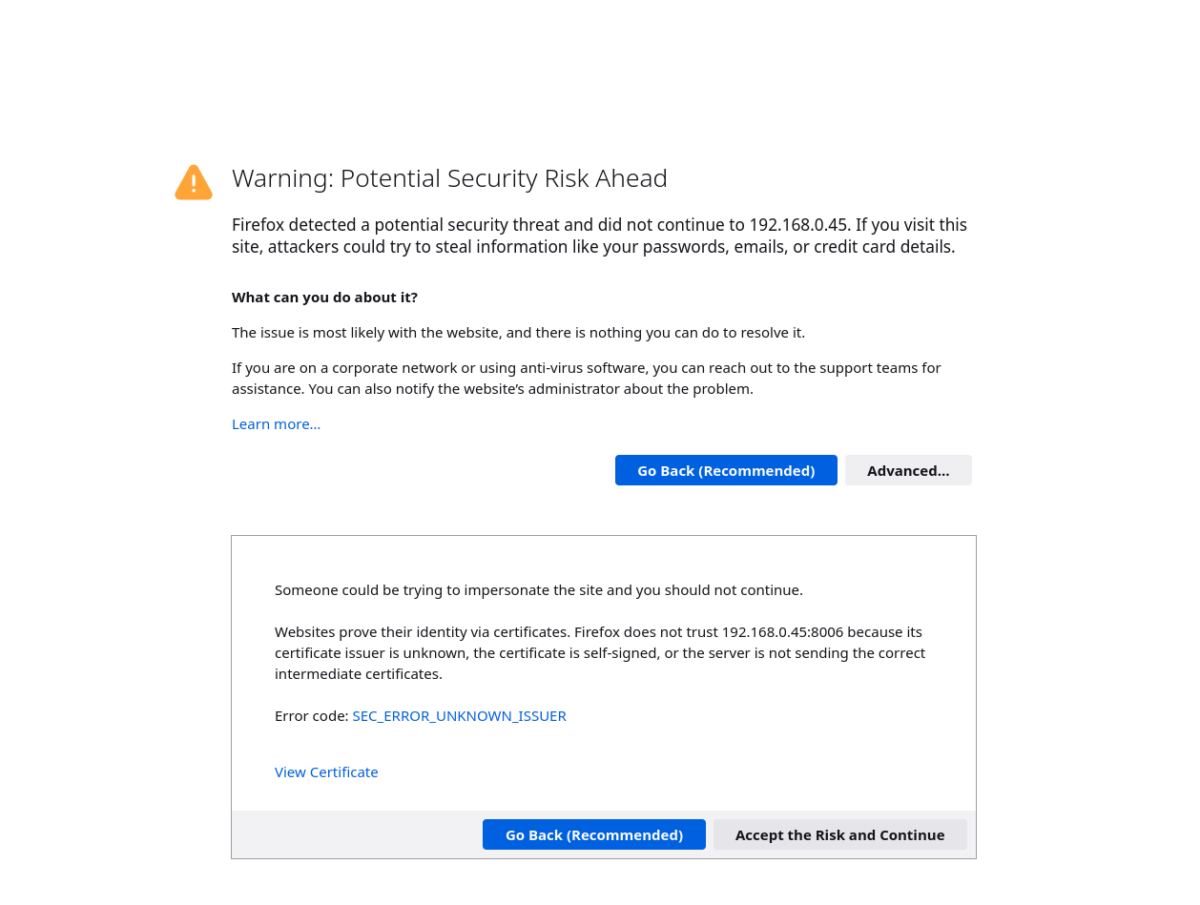The image size is (1200, 905).
Task: Inspect the site certificate via 'View Certificate'
Action: [x=326, y=771]
